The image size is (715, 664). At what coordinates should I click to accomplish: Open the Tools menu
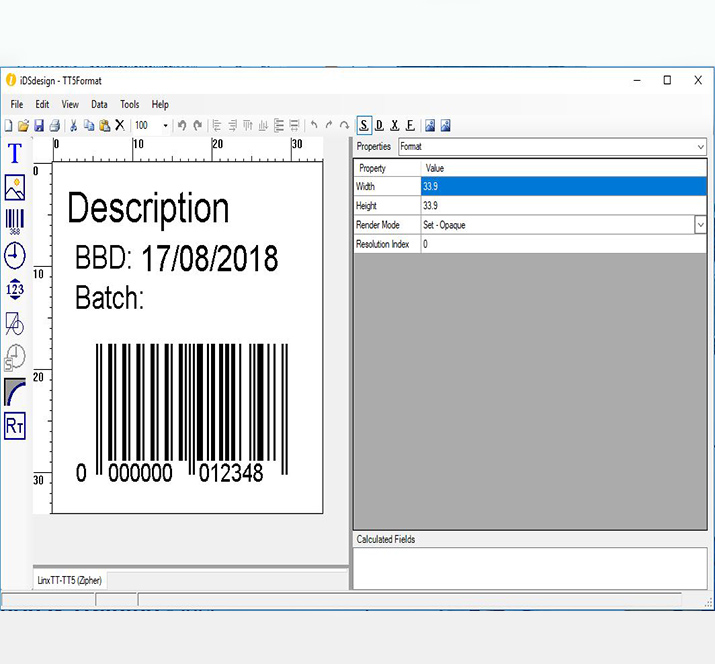point(130,104)
